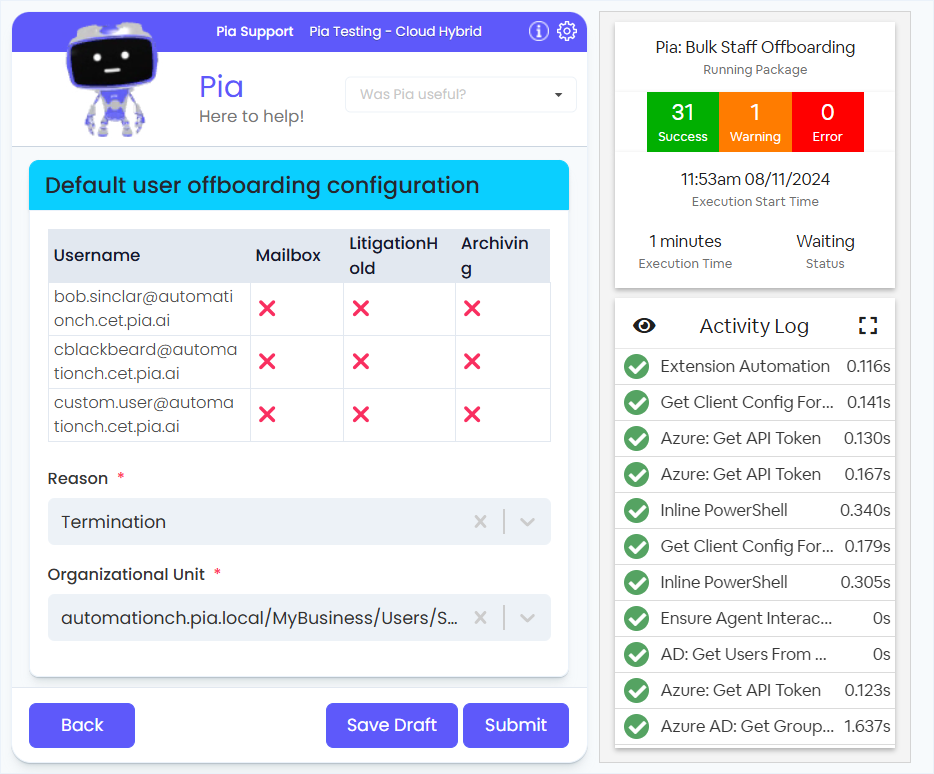Click the green check for the 0.141s Get Client Config entry
The width and height of the screenshot is (934, 774).
pos(637,403)
